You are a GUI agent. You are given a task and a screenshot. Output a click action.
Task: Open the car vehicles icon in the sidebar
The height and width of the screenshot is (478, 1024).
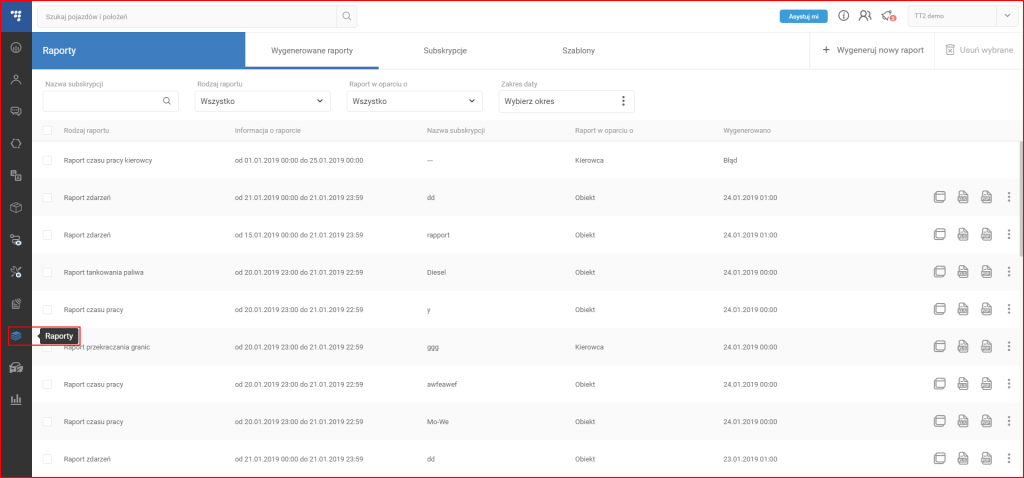[16, 368]
